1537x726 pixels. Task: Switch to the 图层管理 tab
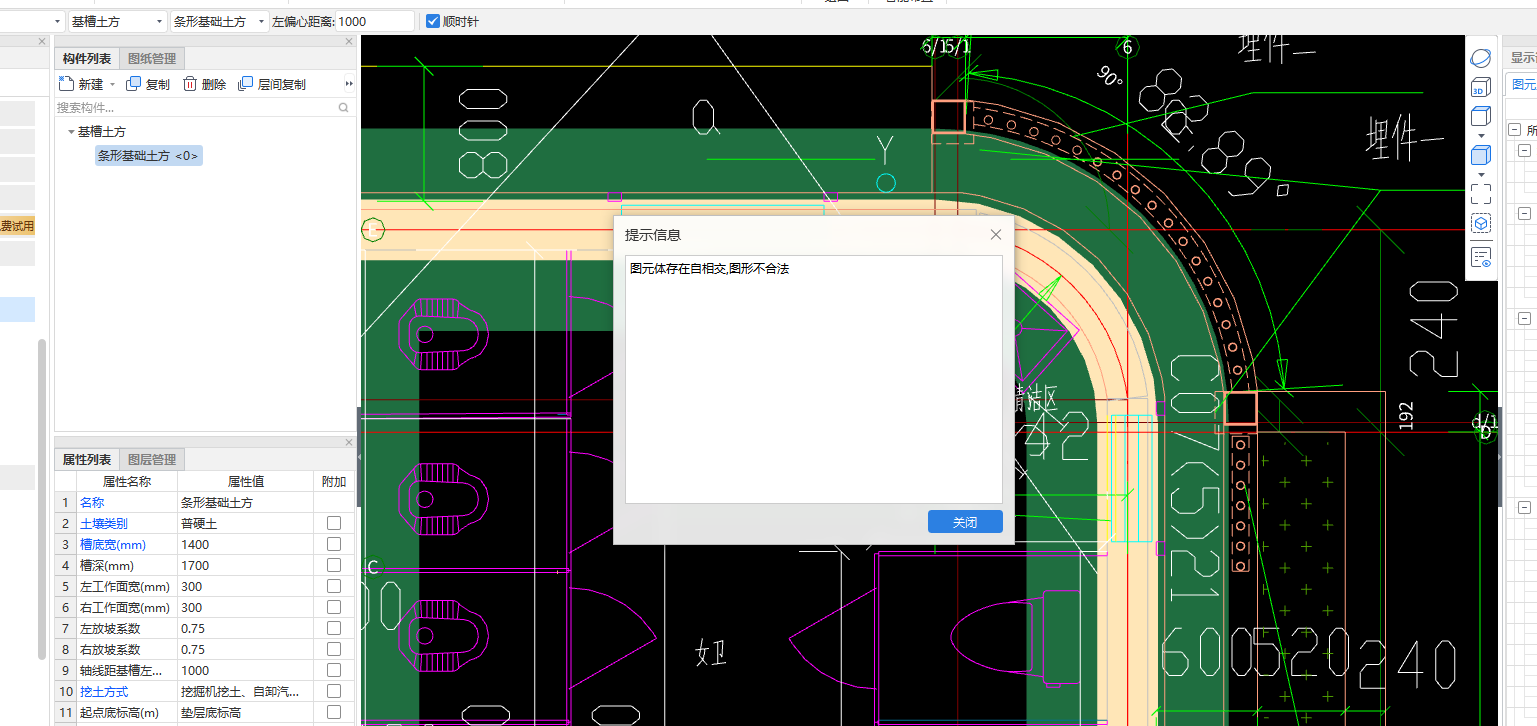pyautogui.click(x=152, y=460)
